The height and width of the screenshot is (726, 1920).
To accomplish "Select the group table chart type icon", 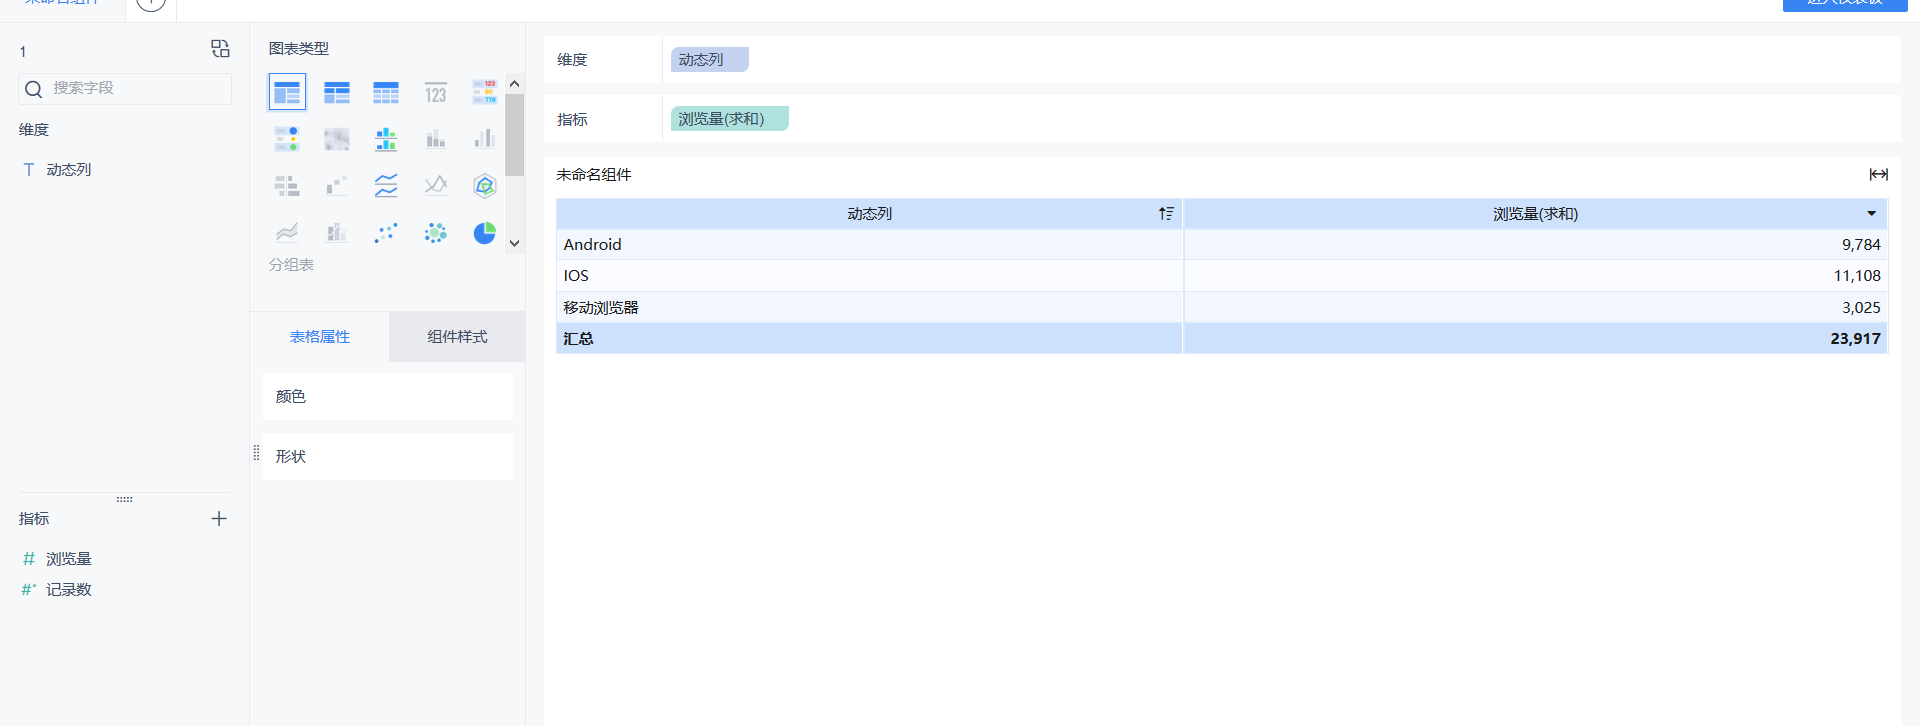I will pyautogui.click(x=287, y=92).
